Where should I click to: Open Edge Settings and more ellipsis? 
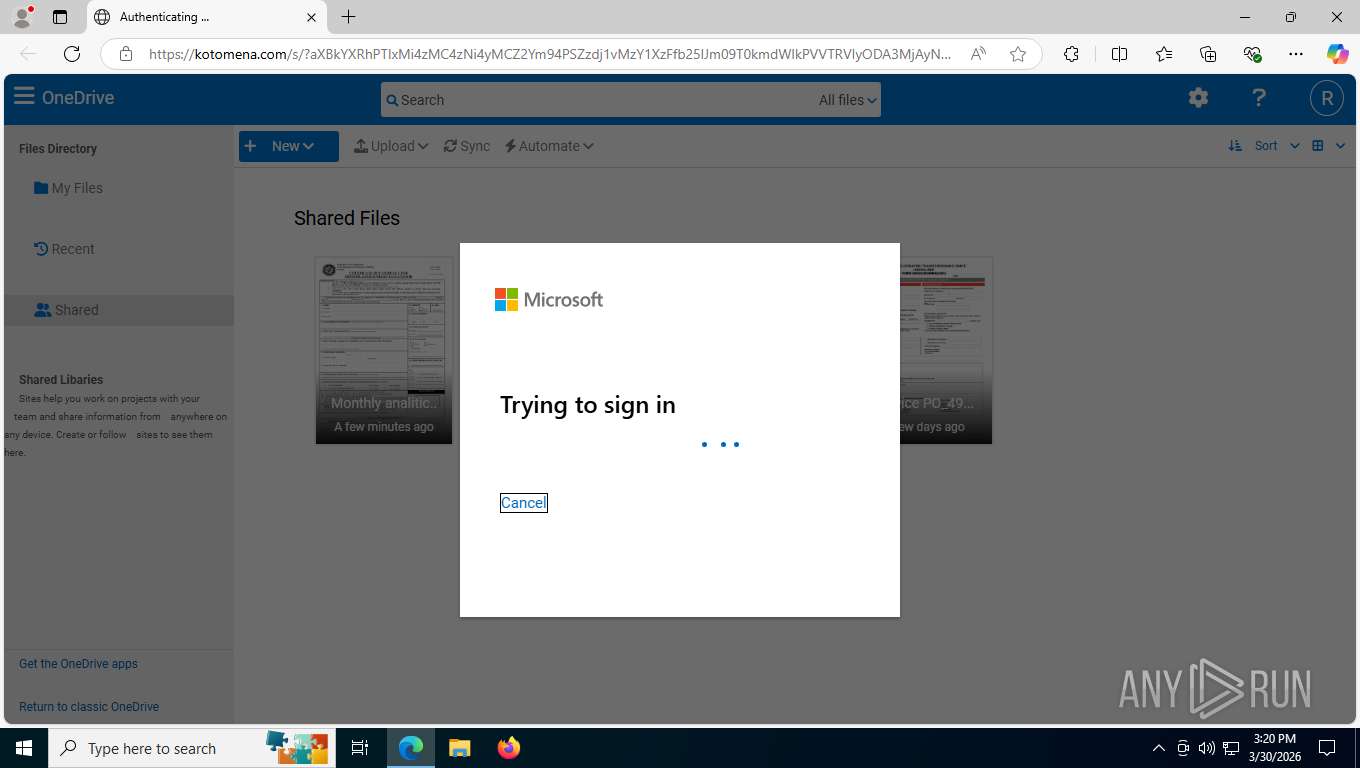(x=1296, y=54)
